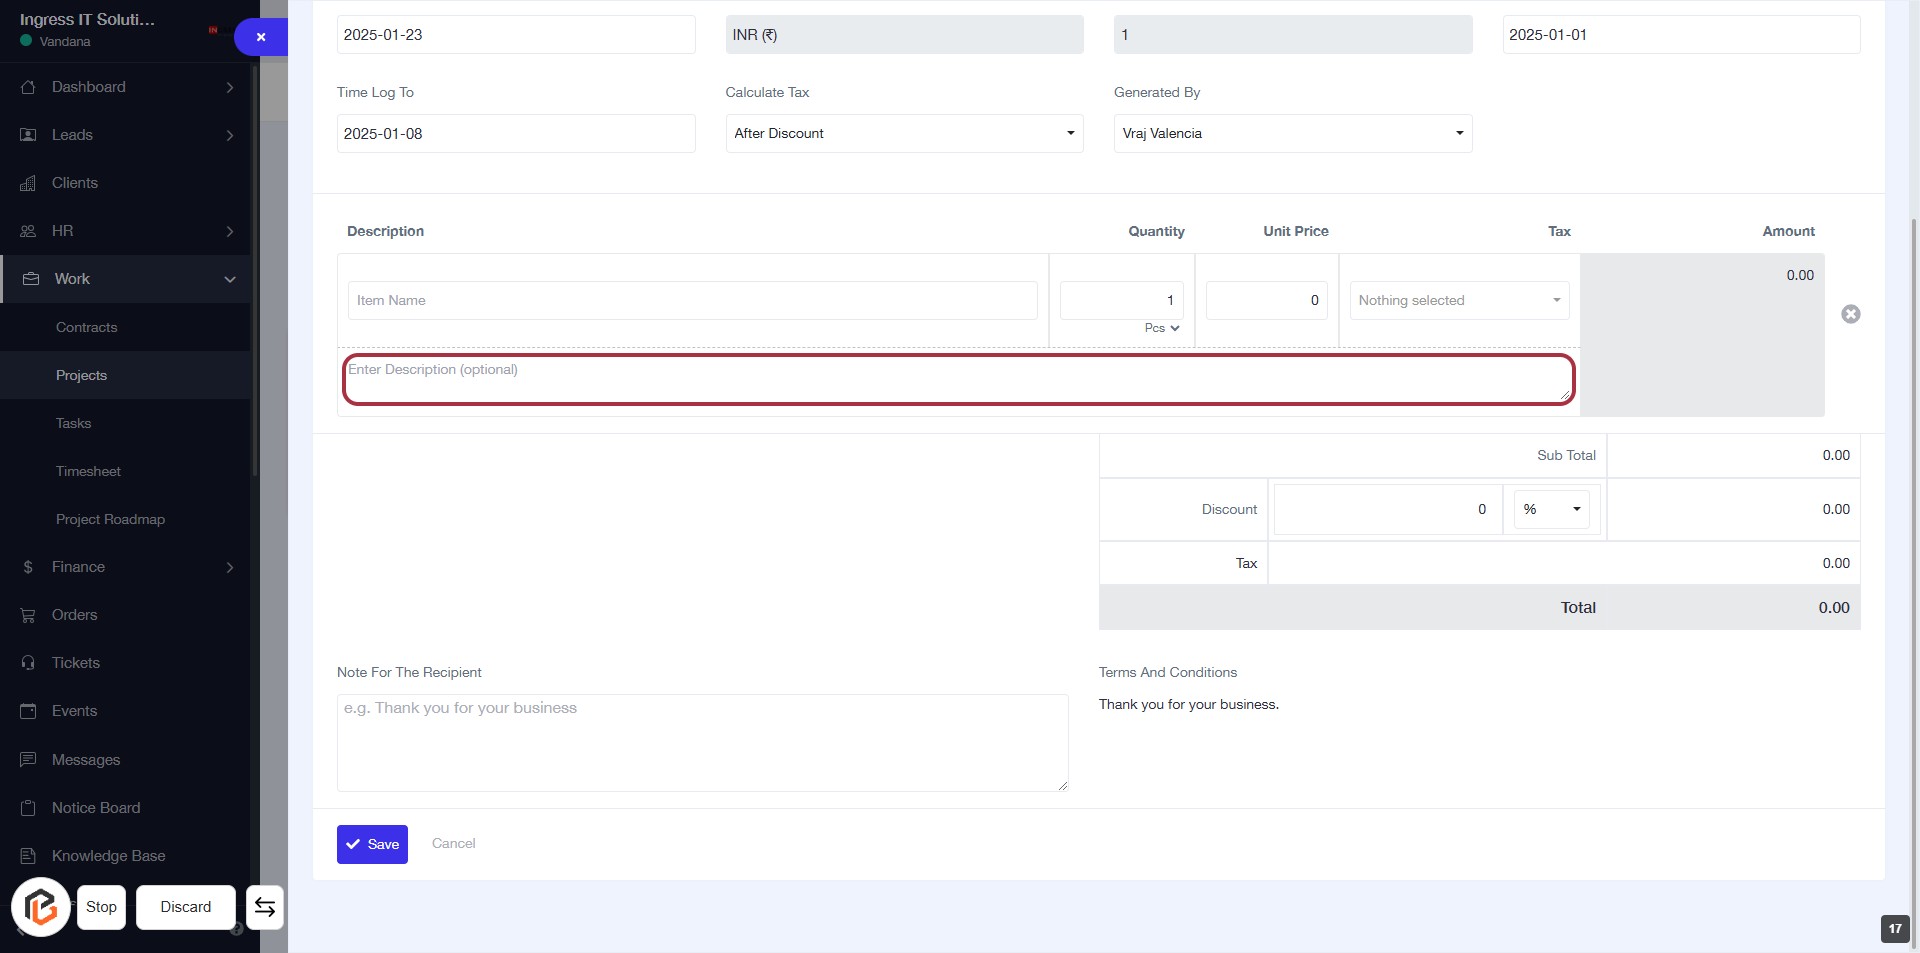Screen dimensions: 1920x953
Task: Click the Cancel link
Action: coord(453,843)
